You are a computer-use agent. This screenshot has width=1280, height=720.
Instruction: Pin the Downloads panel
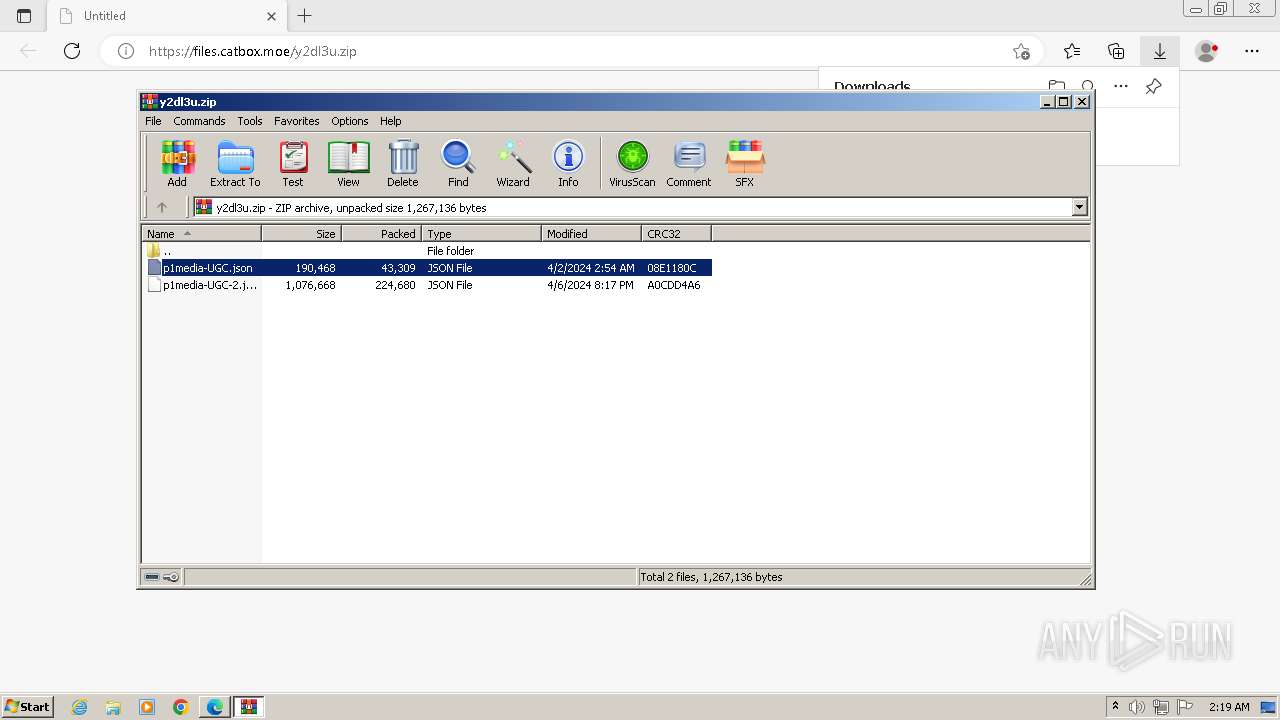(1153, 86)
